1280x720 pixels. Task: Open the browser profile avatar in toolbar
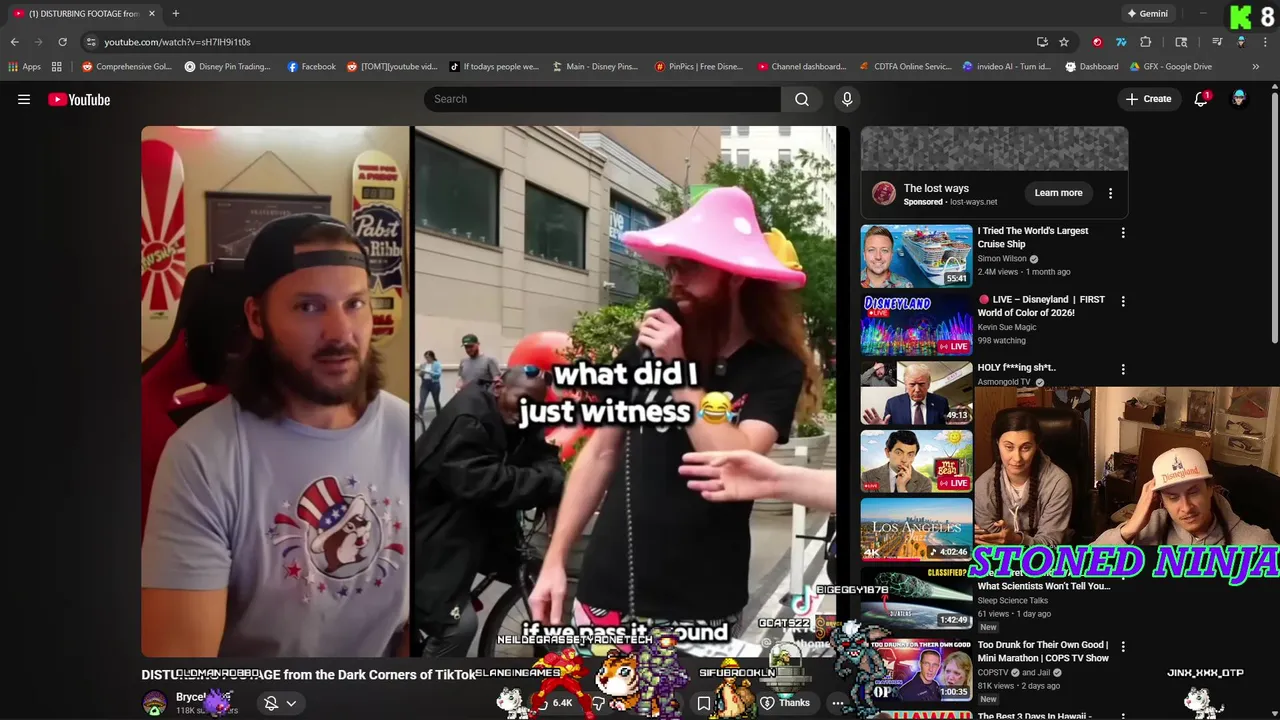tap(1241, 42)
